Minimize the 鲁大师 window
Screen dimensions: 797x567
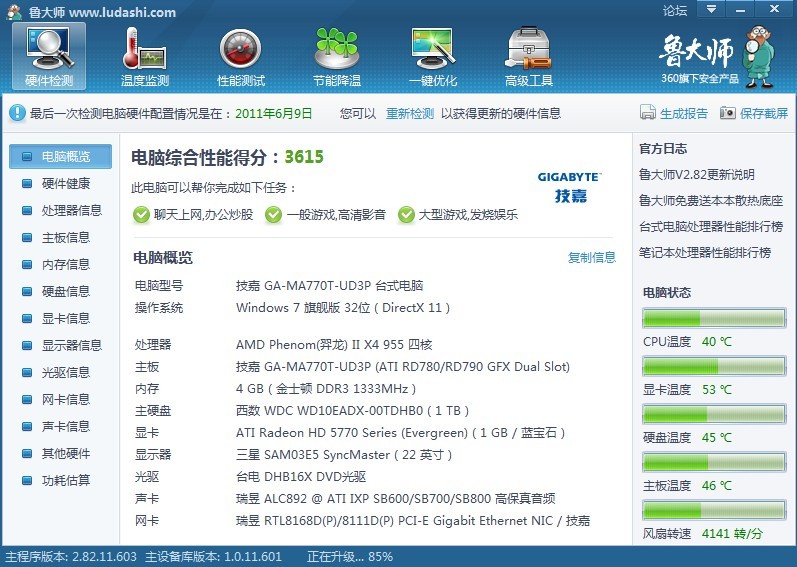pyautogui.click(x=740, y=9)
